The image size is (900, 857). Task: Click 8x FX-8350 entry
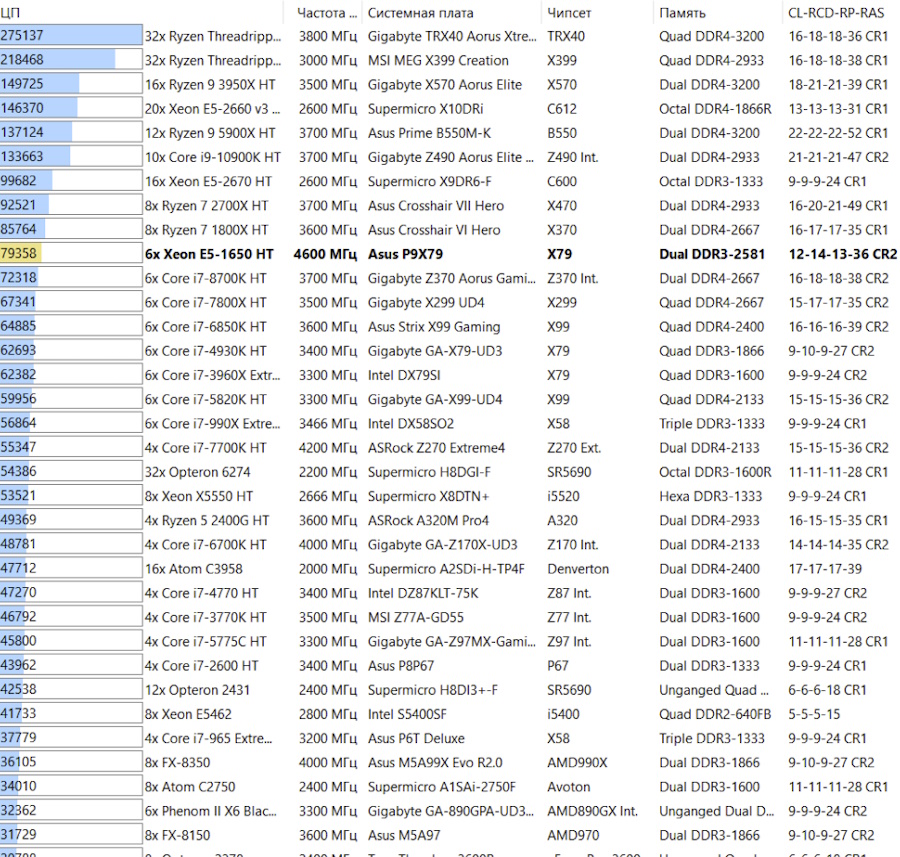pos(177,762)
